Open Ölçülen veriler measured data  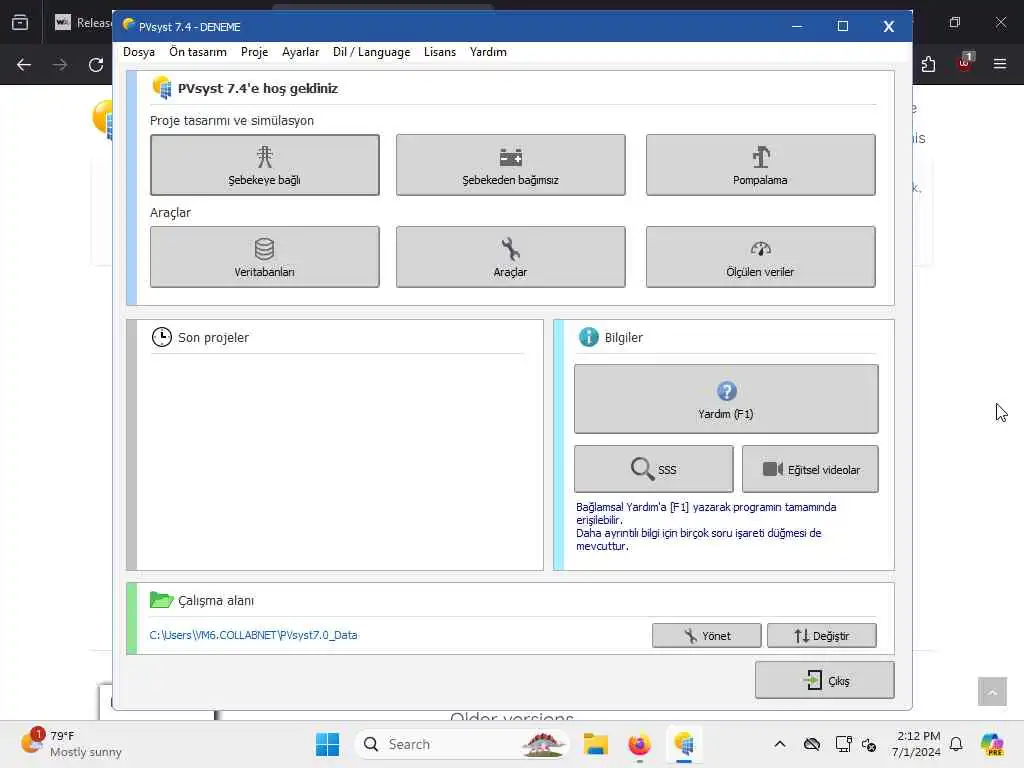pos(760,257)
